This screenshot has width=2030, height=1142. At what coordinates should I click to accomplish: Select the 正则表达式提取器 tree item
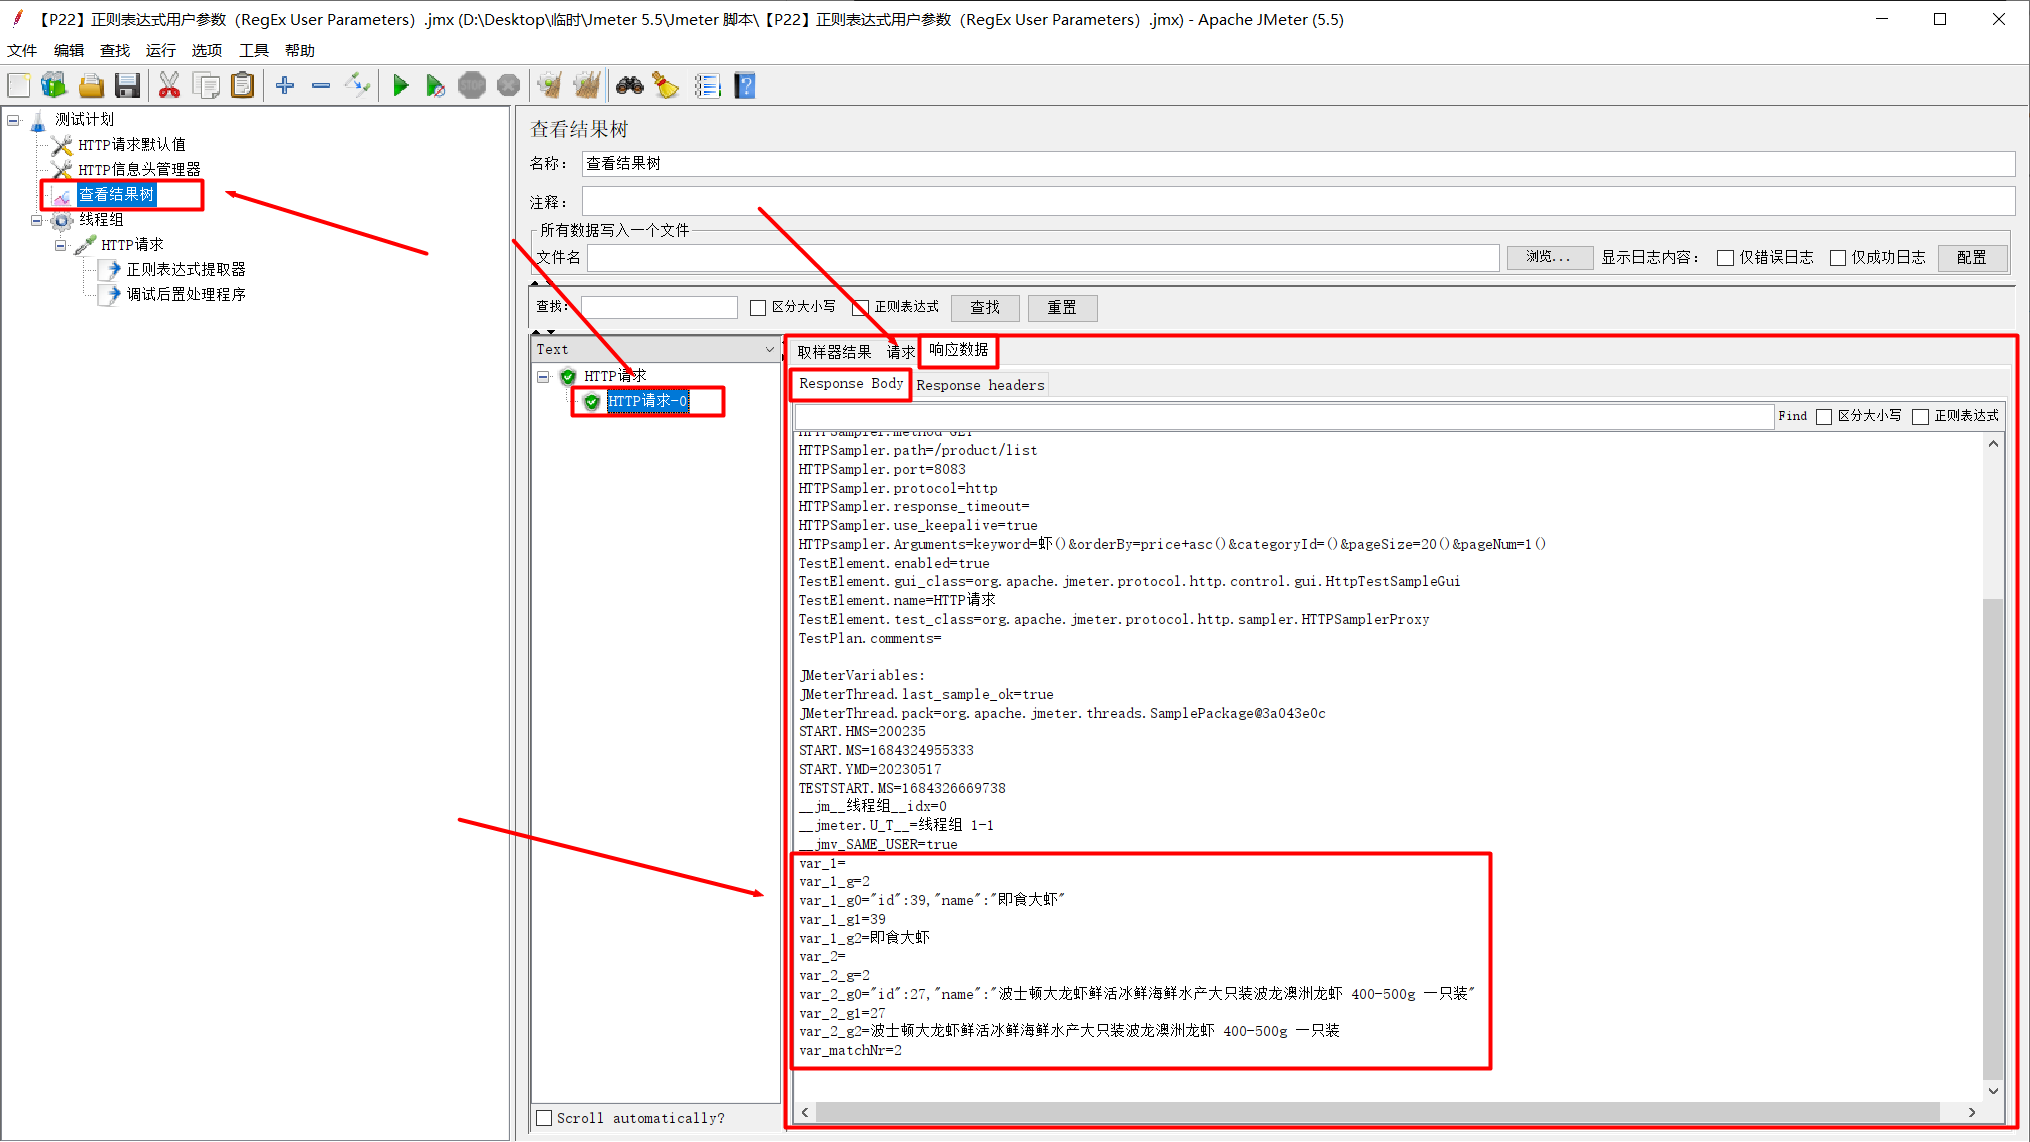[186, 268]
